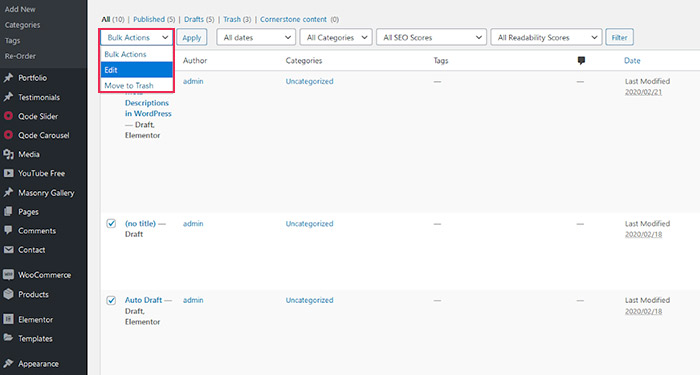The height and width of the screenshot is (375, 700).
Task: Select Edit from the Bulk Actions menu
Action: click(137, 70)
